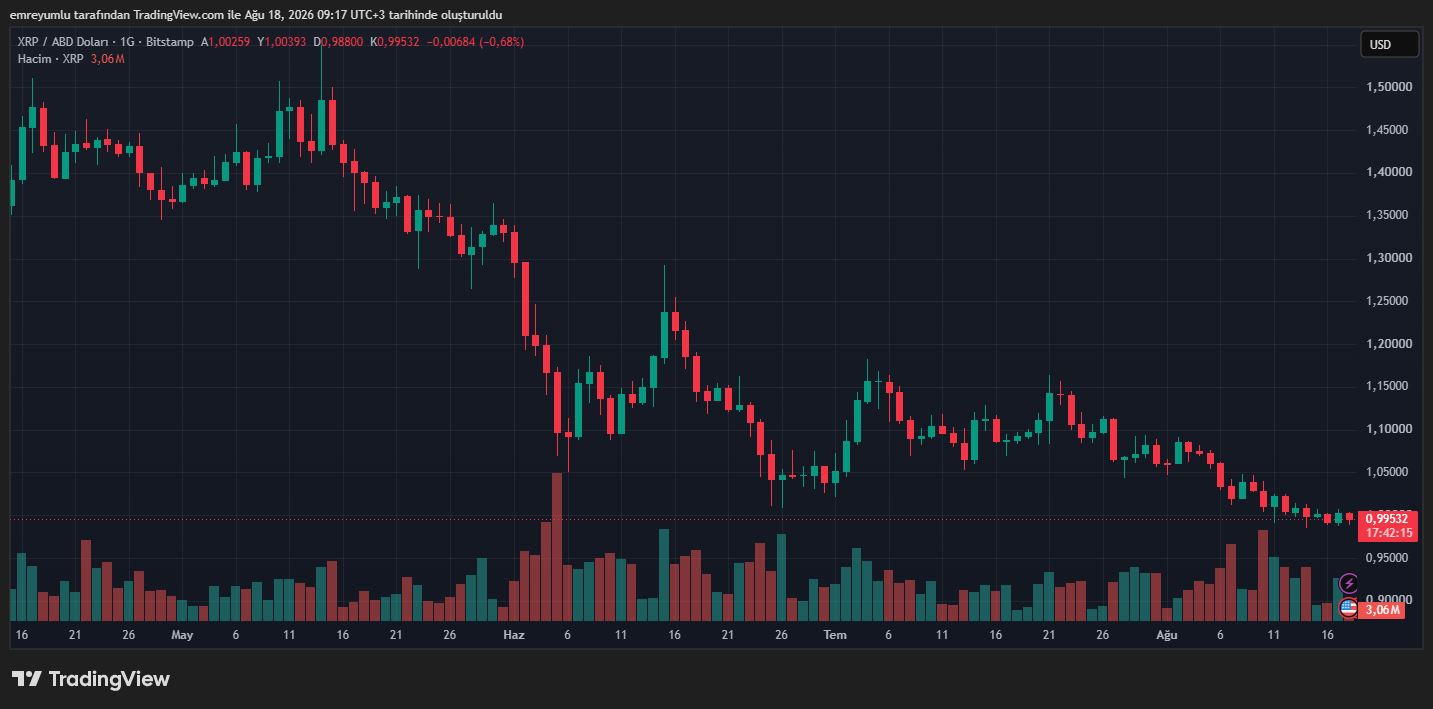Click the red 0,99532 current price label on axis
1433x709 pixels.
[1387, 518]
